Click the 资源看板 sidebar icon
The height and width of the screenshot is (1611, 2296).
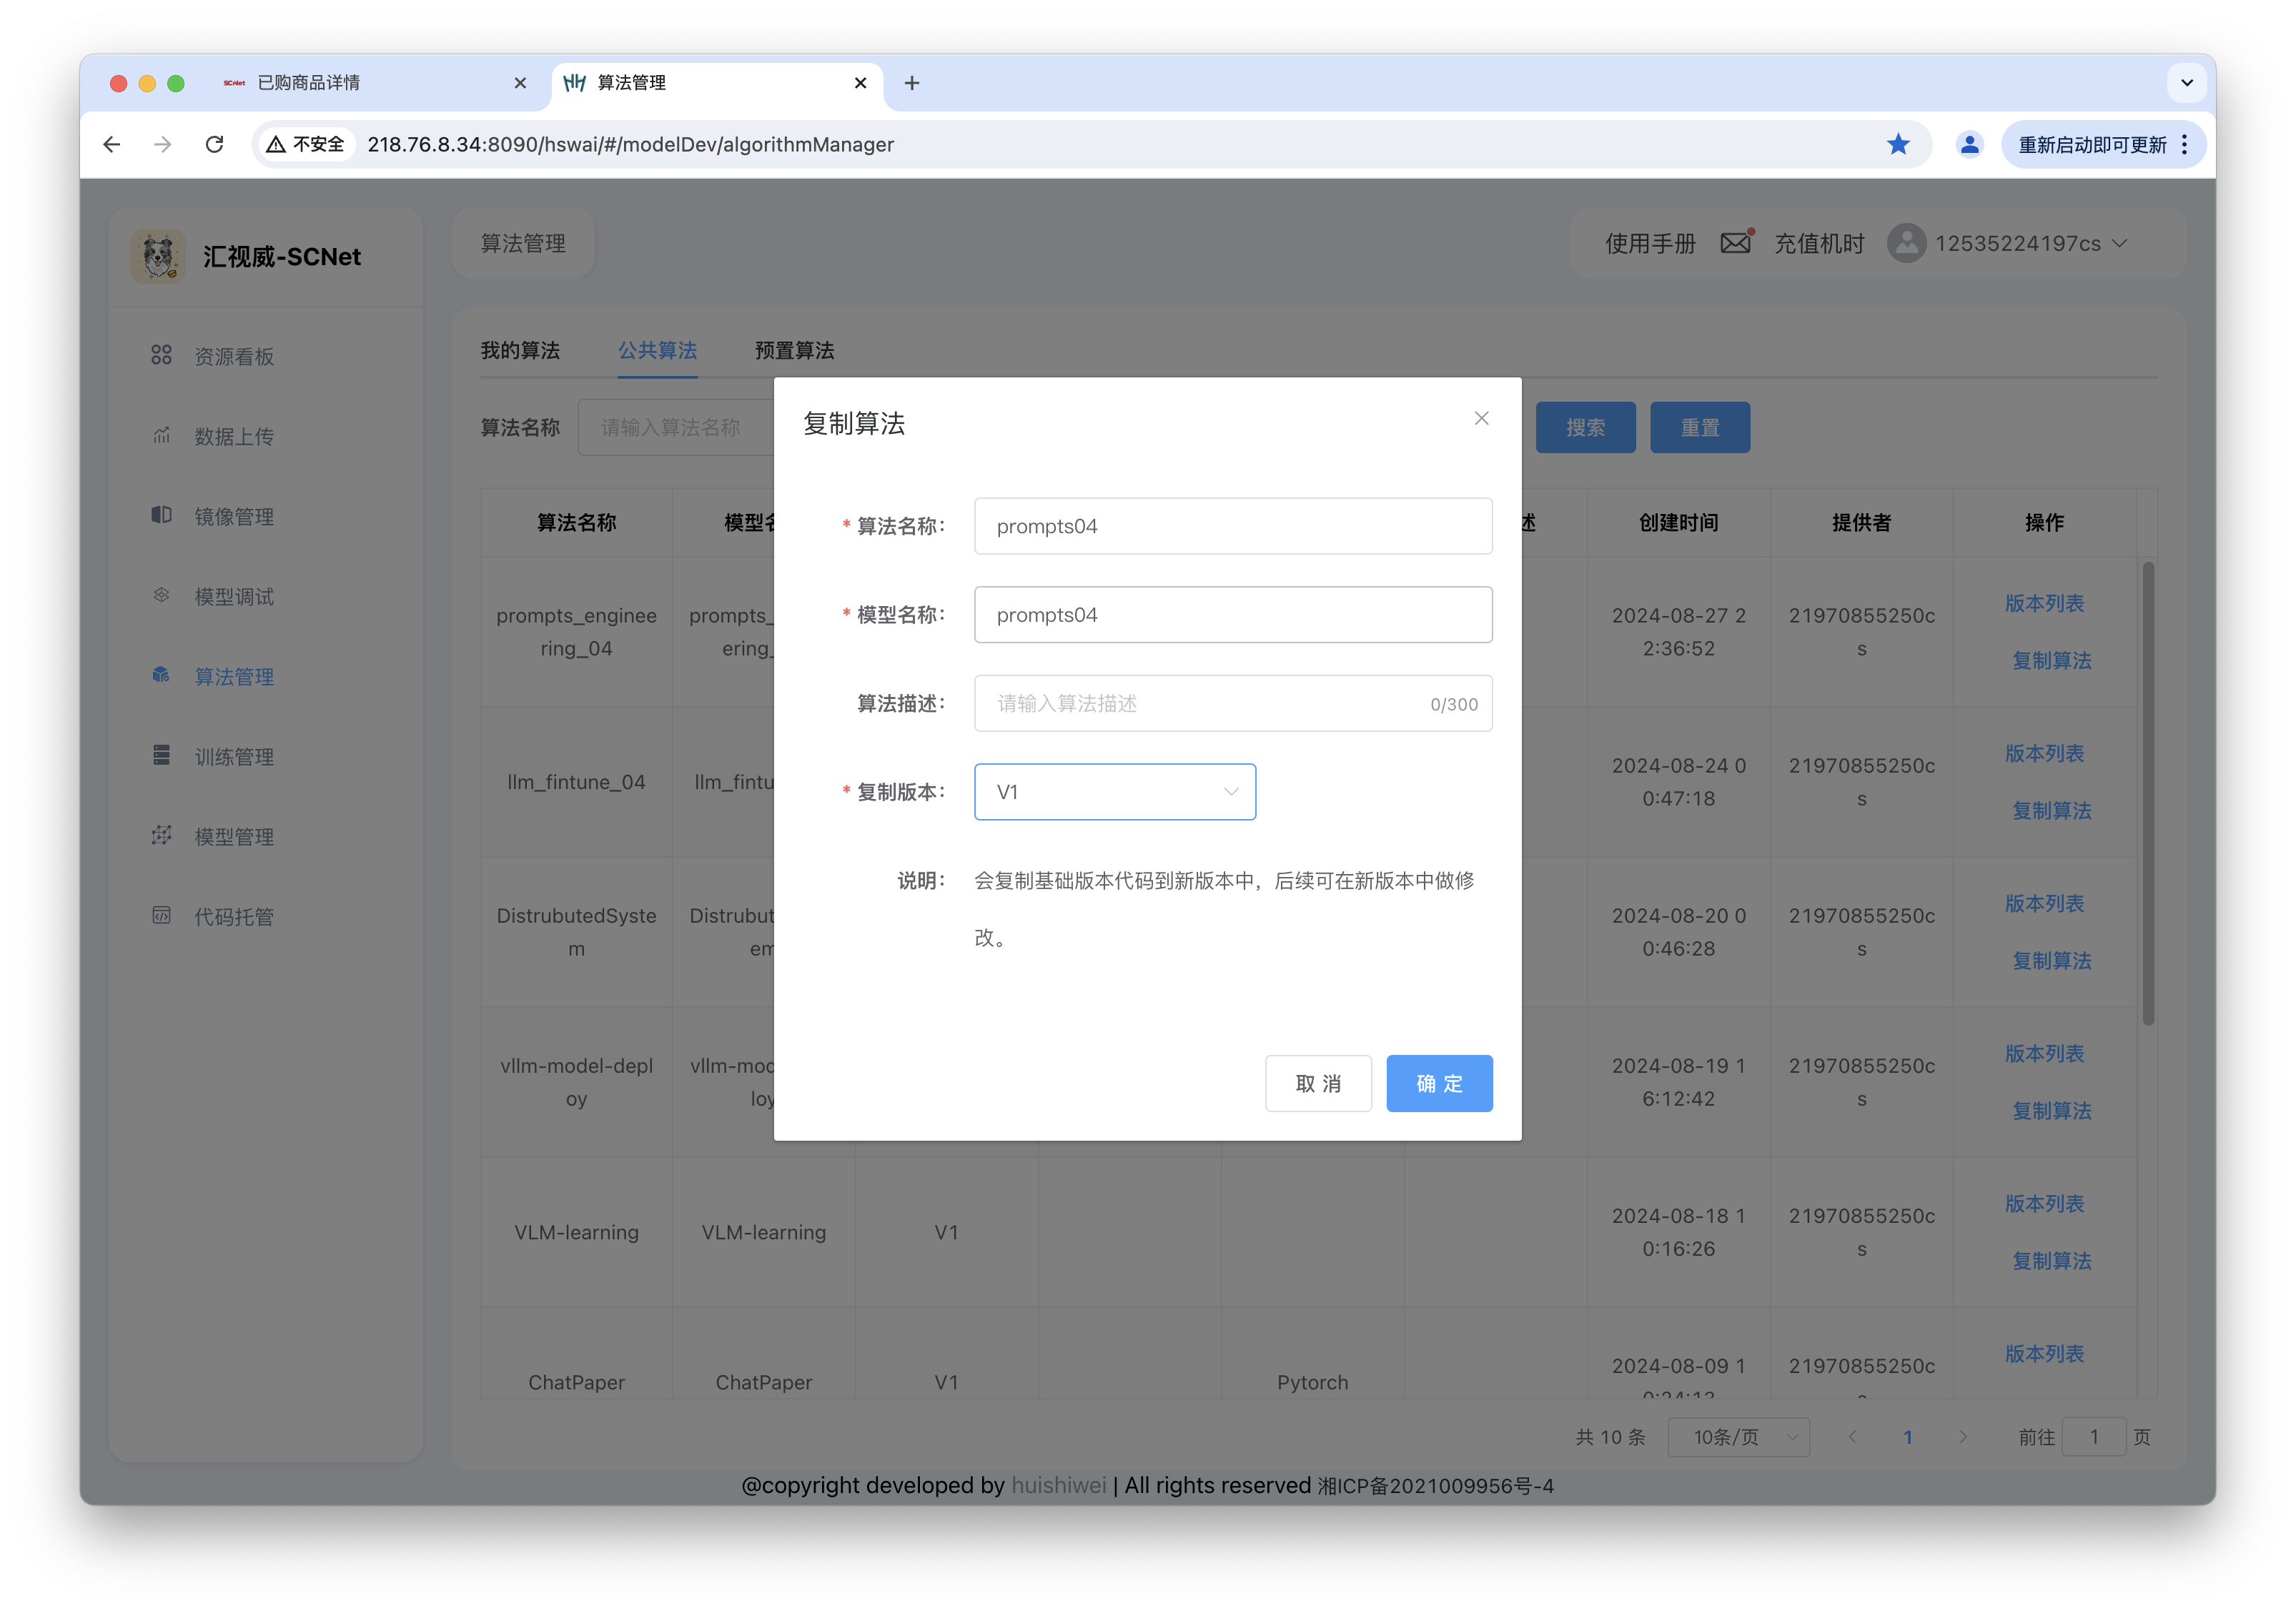click(161, 356)
